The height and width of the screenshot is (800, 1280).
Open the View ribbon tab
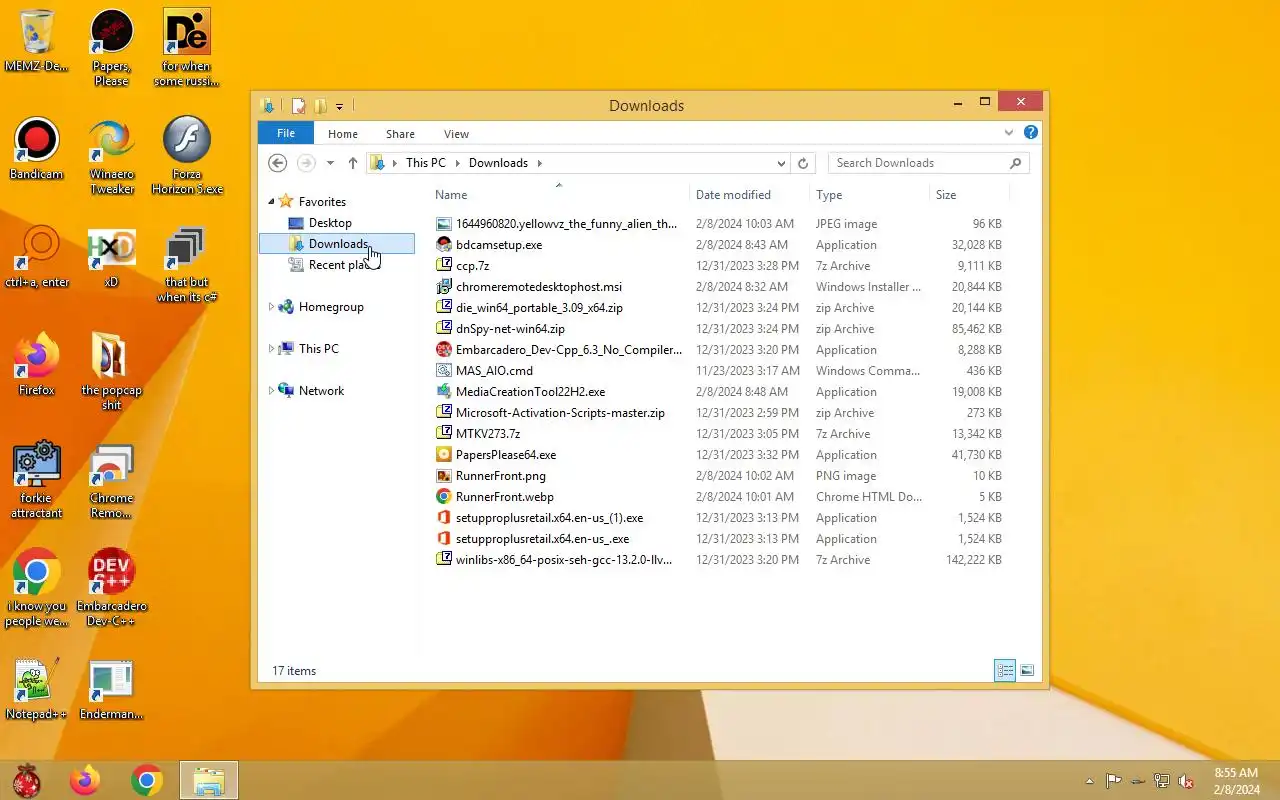click(x=456, y=134)
